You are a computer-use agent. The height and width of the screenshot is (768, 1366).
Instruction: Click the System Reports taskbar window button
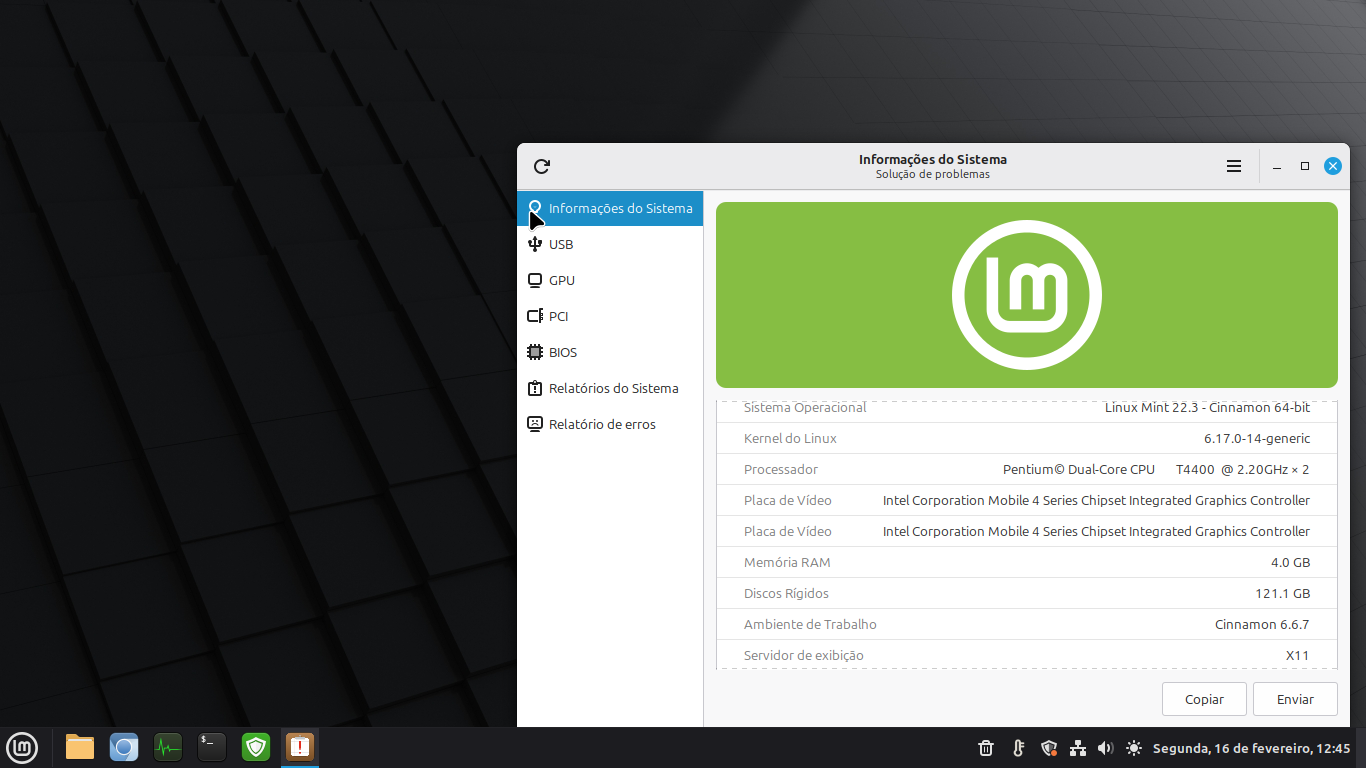tap(299, 747)
